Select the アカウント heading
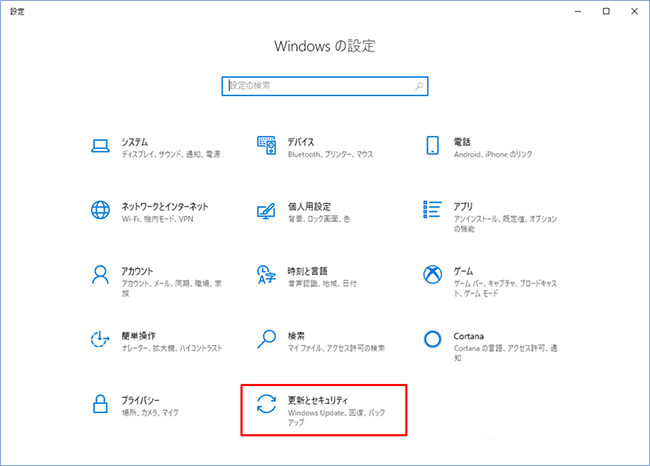This screenshot has width=650, height=466. click(137, 271)
